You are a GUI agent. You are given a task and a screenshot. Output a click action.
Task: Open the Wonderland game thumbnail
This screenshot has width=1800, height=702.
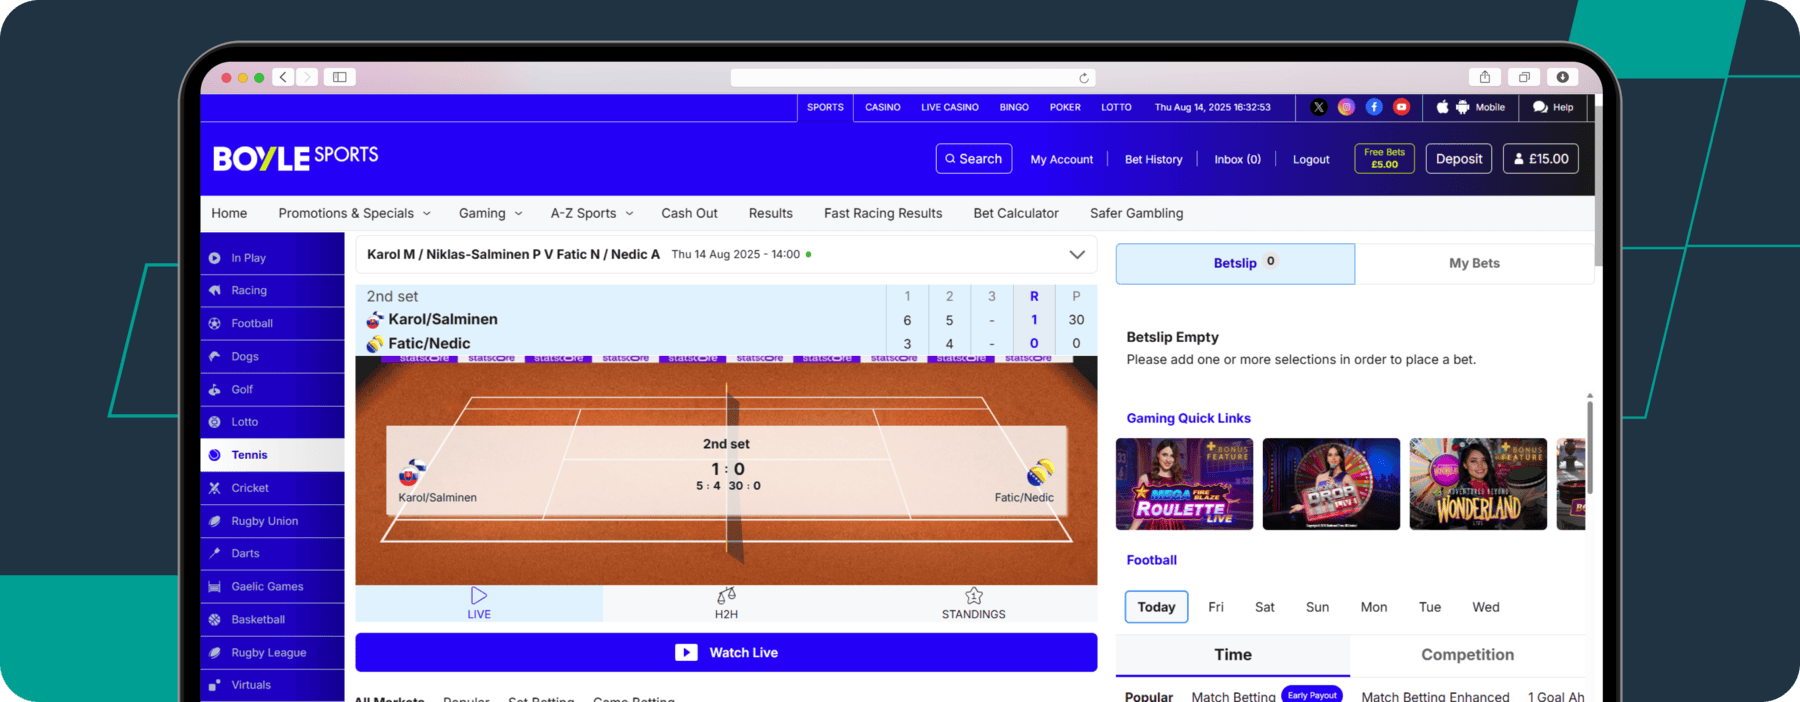1478,484
